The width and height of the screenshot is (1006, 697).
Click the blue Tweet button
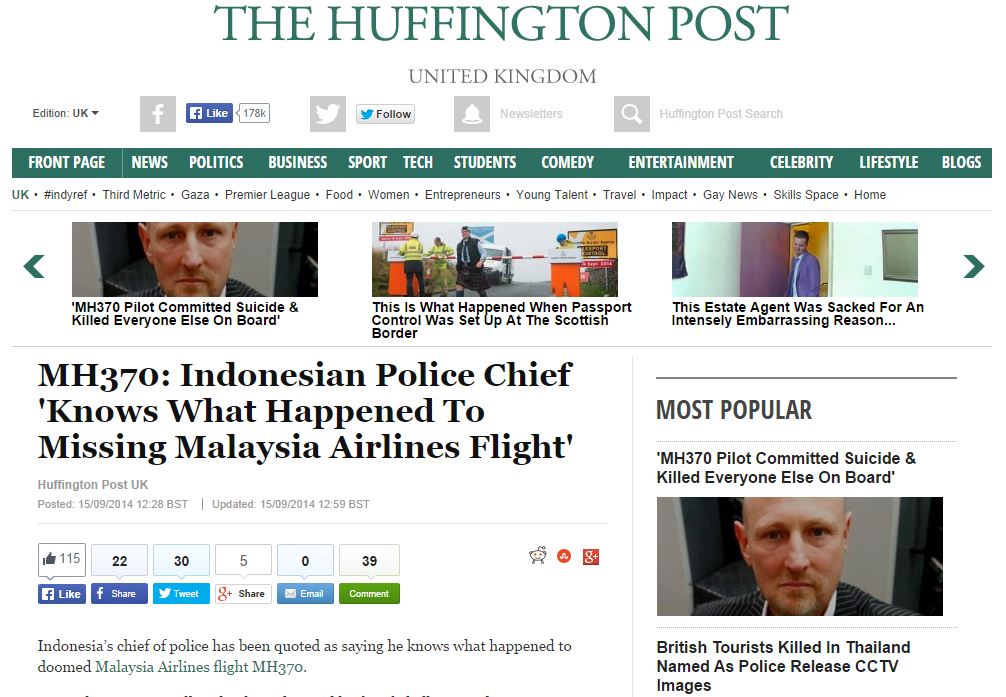point(181,594)
